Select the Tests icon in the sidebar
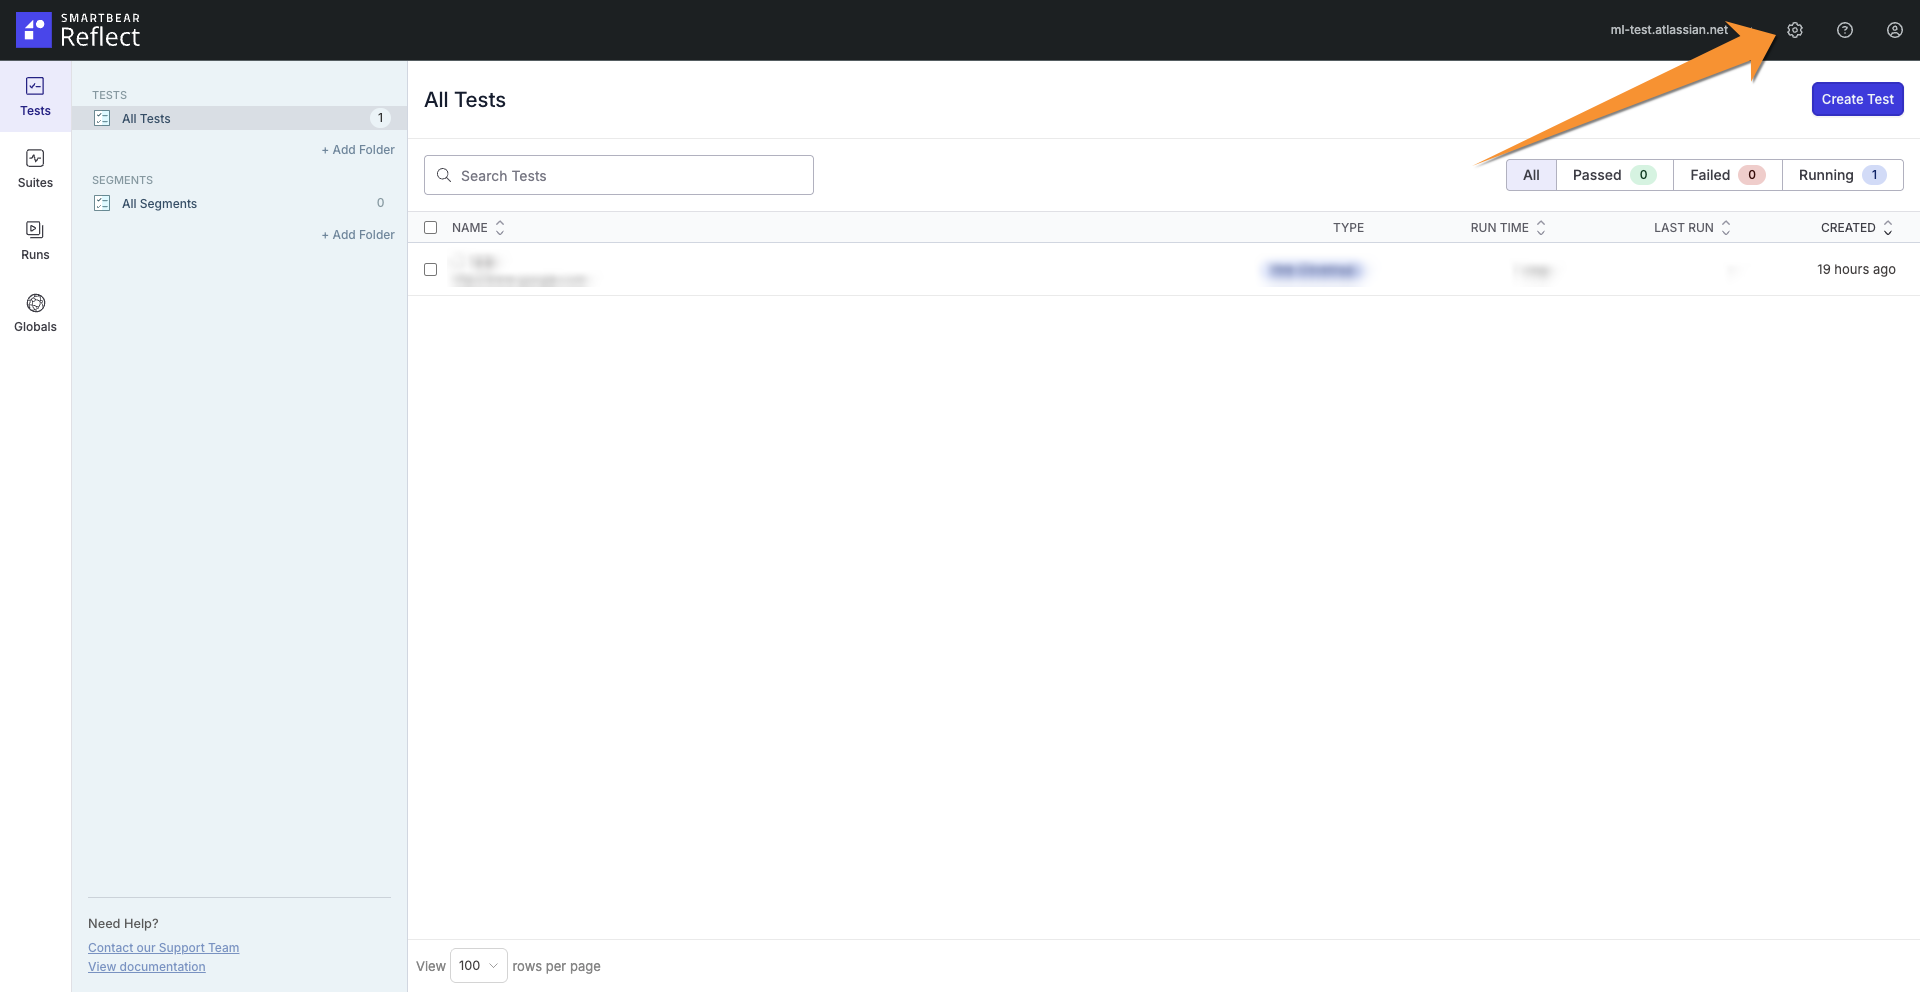The image size is (1920, 992). (35, 96)
